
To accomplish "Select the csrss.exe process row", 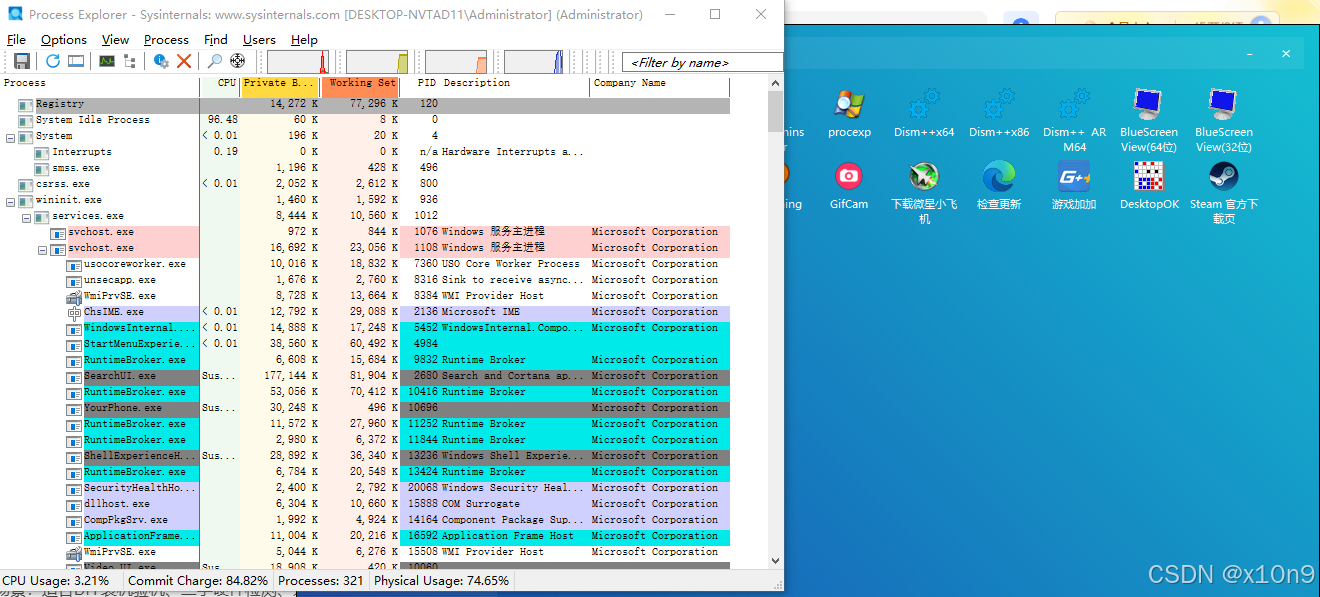I will point(365,184).
